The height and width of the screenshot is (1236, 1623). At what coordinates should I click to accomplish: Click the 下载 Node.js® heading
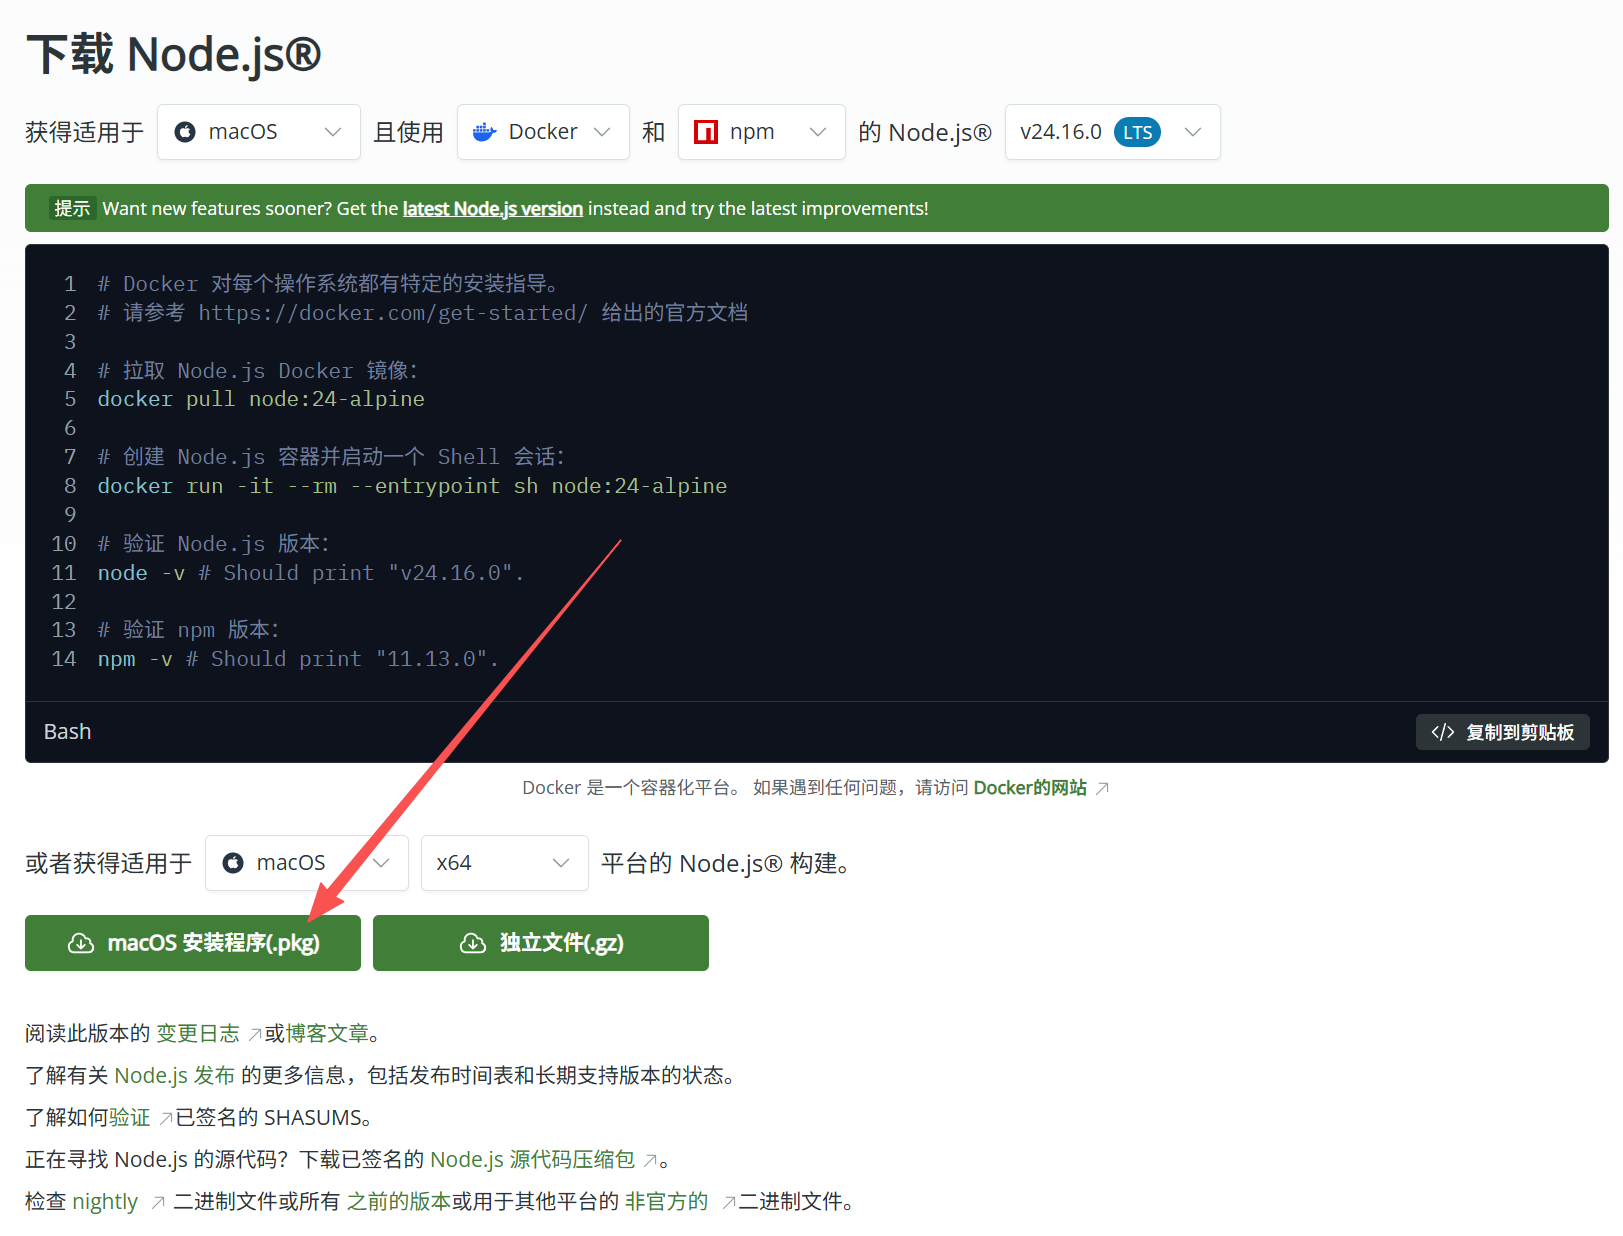(173, 54)
